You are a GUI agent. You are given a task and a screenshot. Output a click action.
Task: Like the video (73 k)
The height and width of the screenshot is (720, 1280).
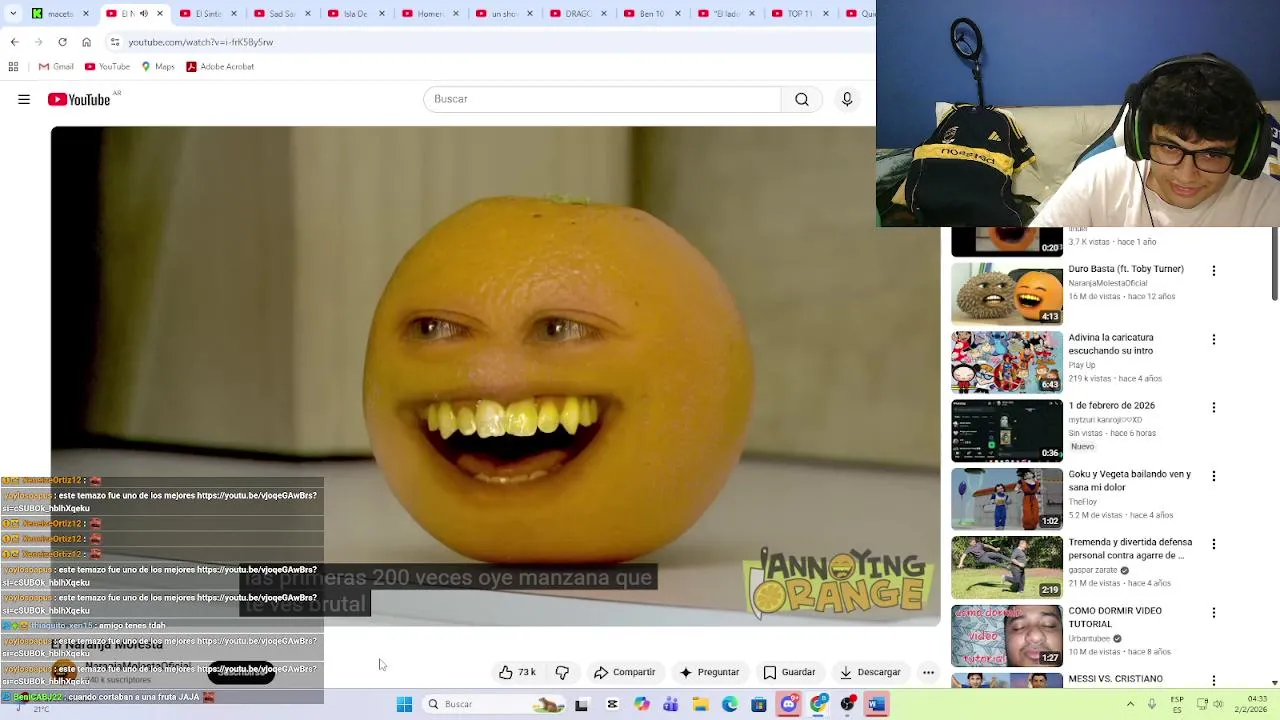[x=517, y=672]
